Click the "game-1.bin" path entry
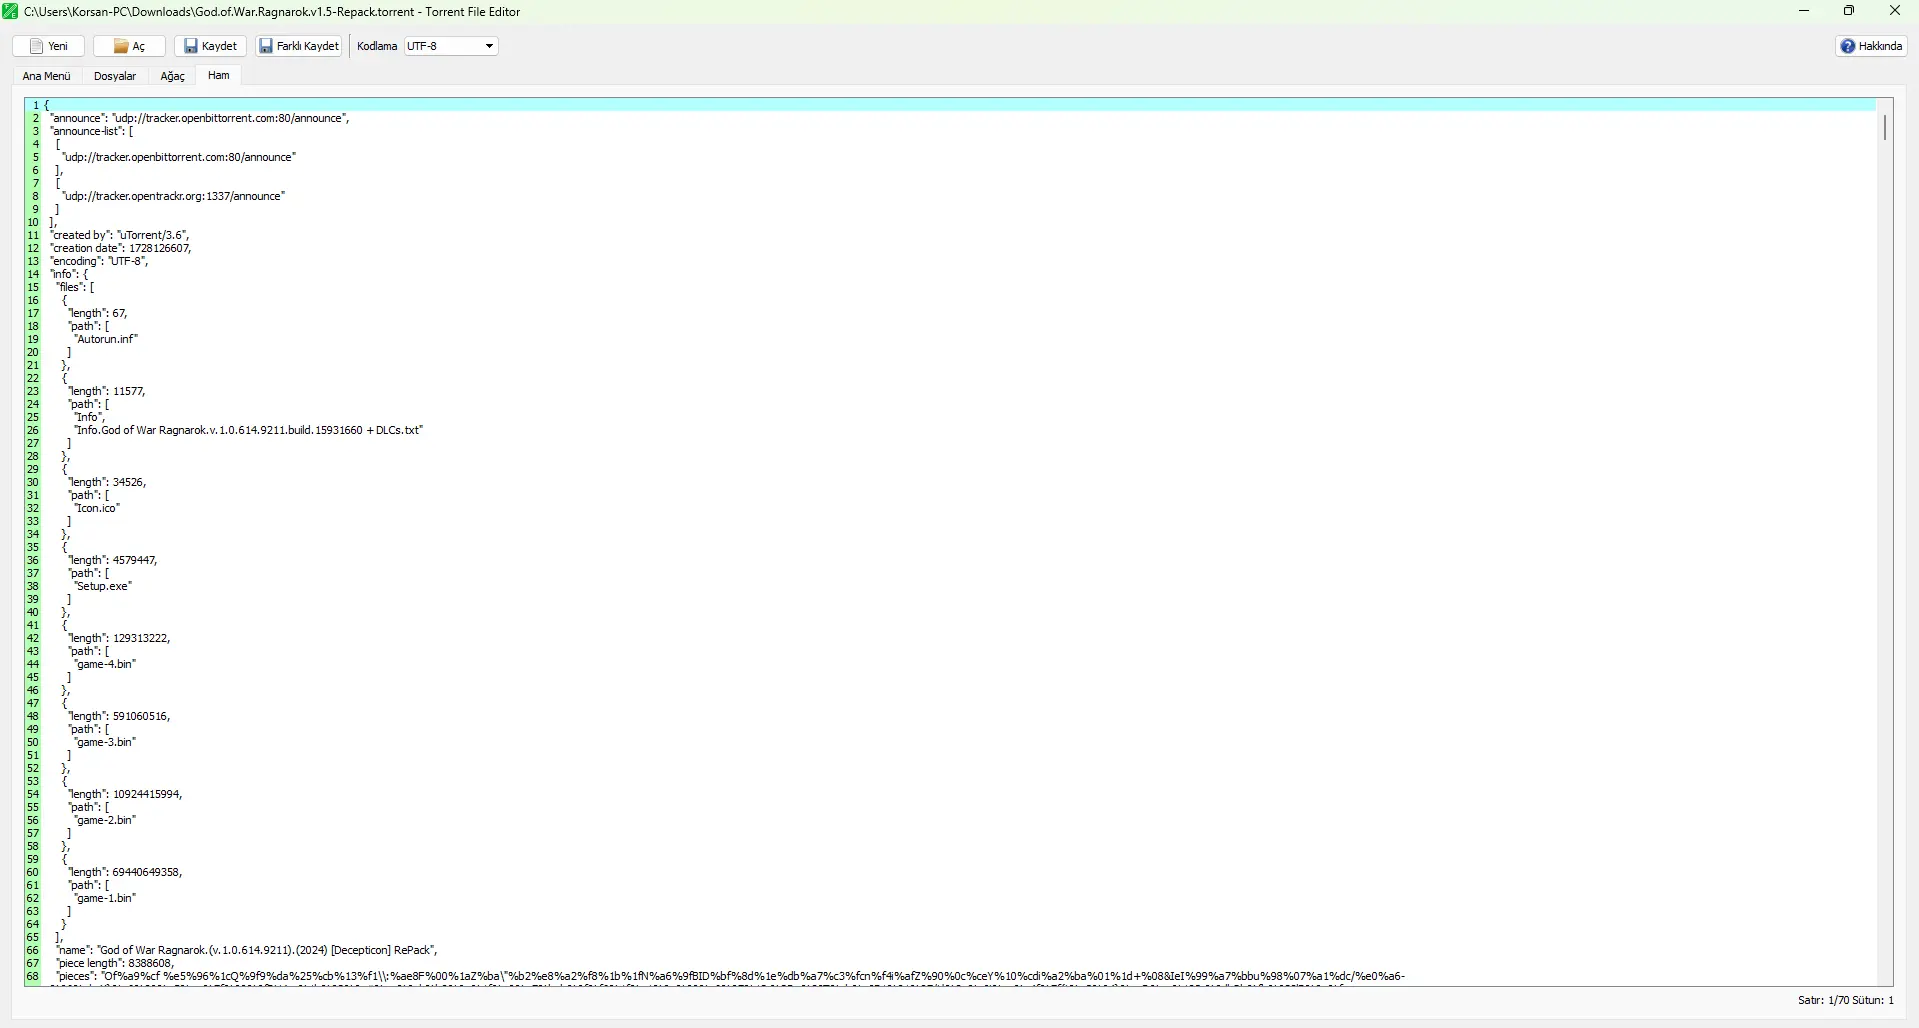This screenshot has height=1028, width=1919. click(105, 898)
